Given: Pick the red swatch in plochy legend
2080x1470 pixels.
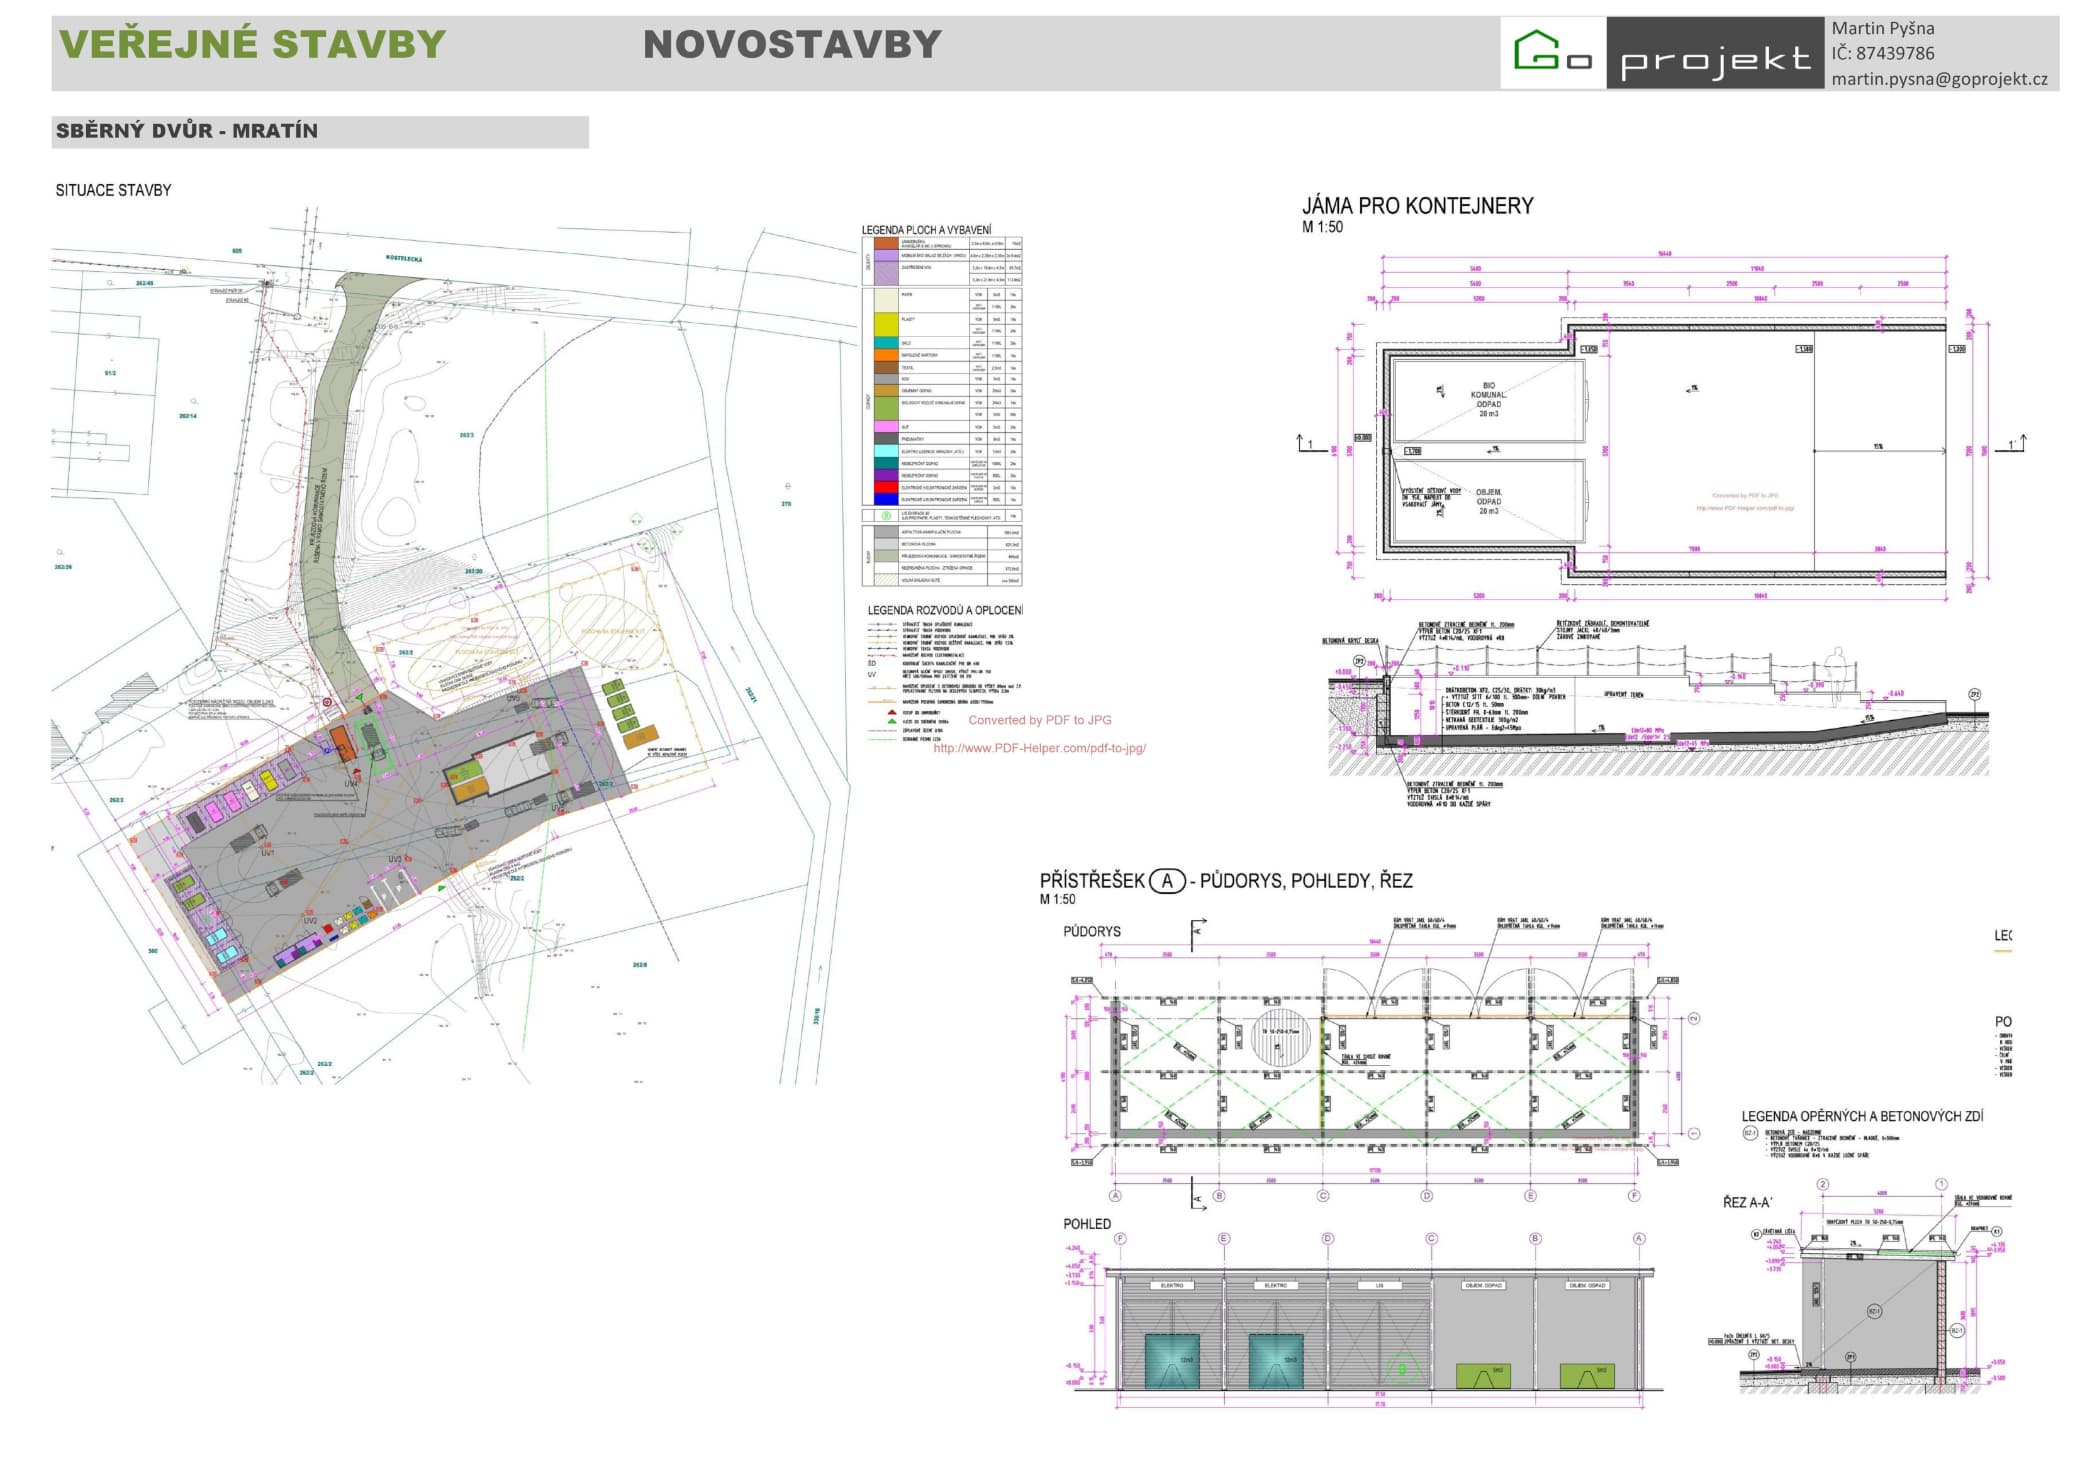Looking at the screenshot, I should pyautogui.click(x=886, y=487).
